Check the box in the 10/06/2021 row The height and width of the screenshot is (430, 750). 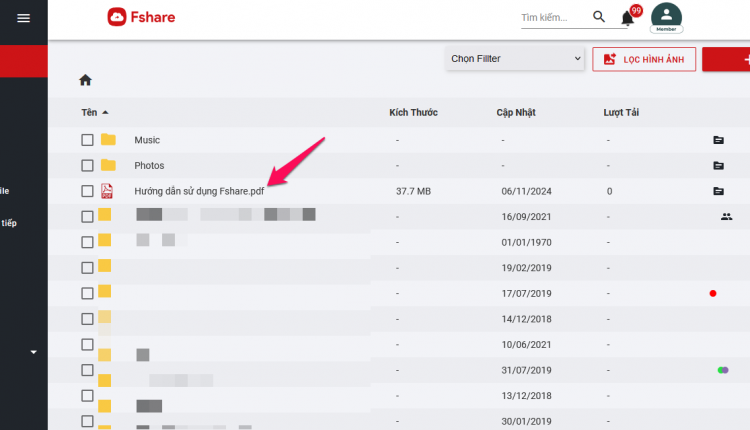click(87, 344)
